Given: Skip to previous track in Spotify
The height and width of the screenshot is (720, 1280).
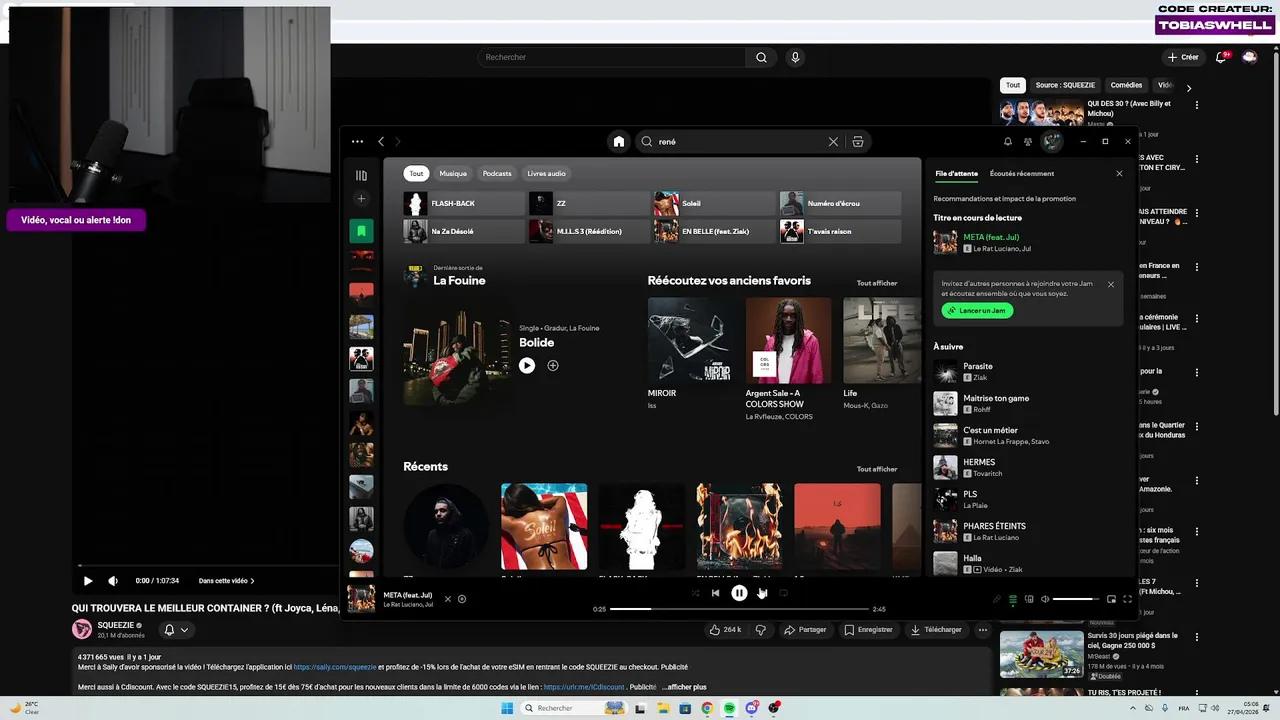Looking at the screenshot, I should [715, 593].
